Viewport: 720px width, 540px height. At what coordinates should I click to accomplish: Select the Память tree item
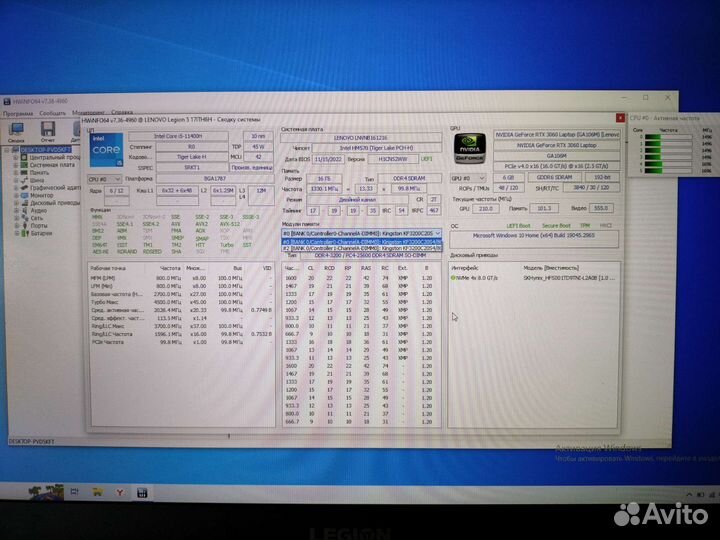point(39,173)
